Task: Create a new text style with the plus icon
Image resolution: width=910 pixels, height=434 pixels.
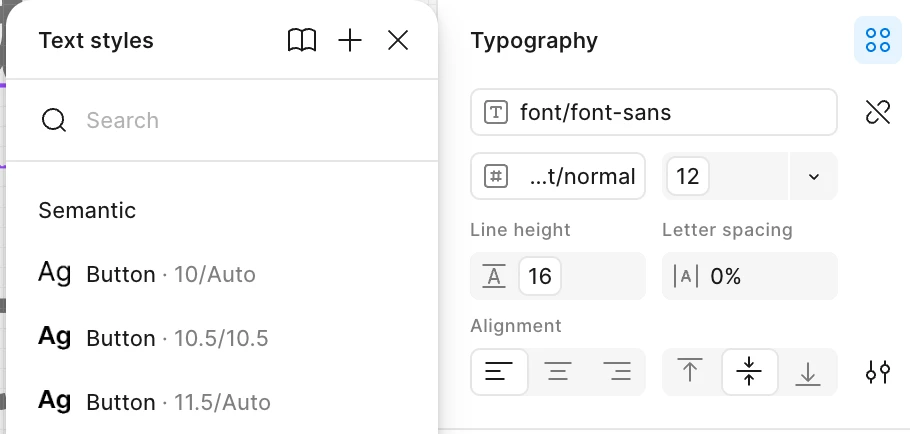Action: [350, 41]
